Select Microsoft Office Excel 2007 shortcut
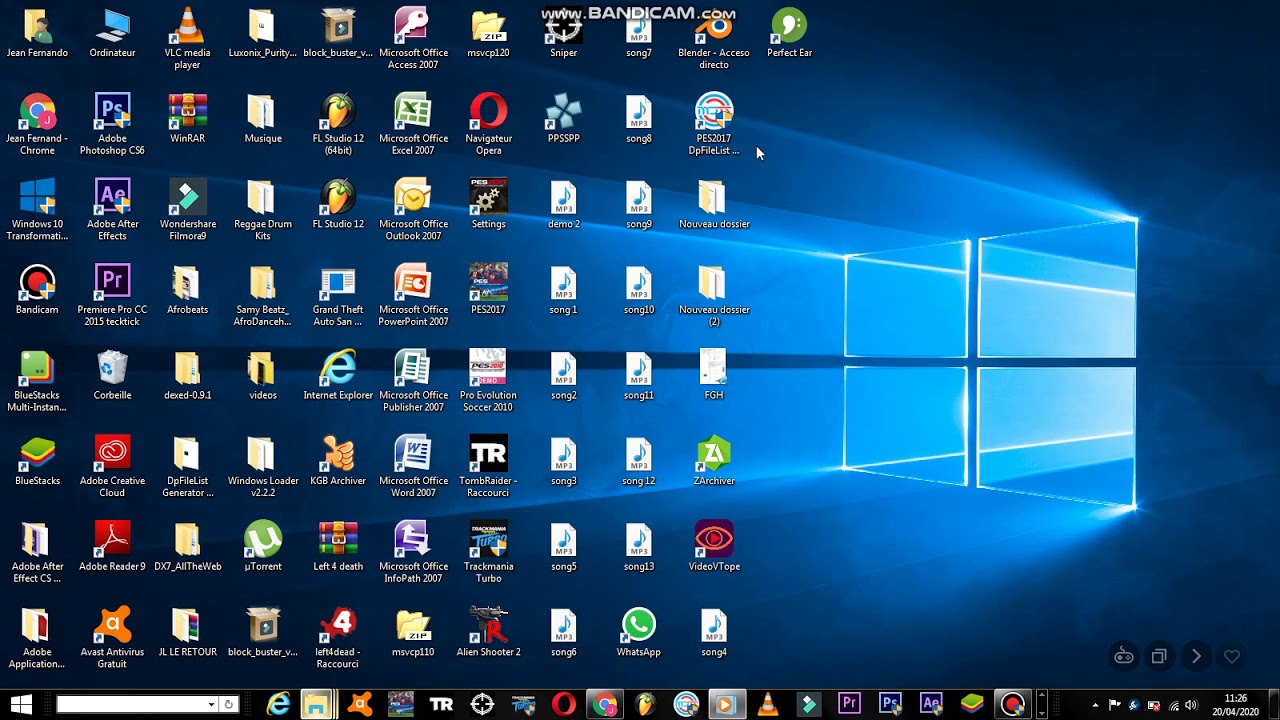1280x720 pixels. pyautogui.click(x=413, y=124)
